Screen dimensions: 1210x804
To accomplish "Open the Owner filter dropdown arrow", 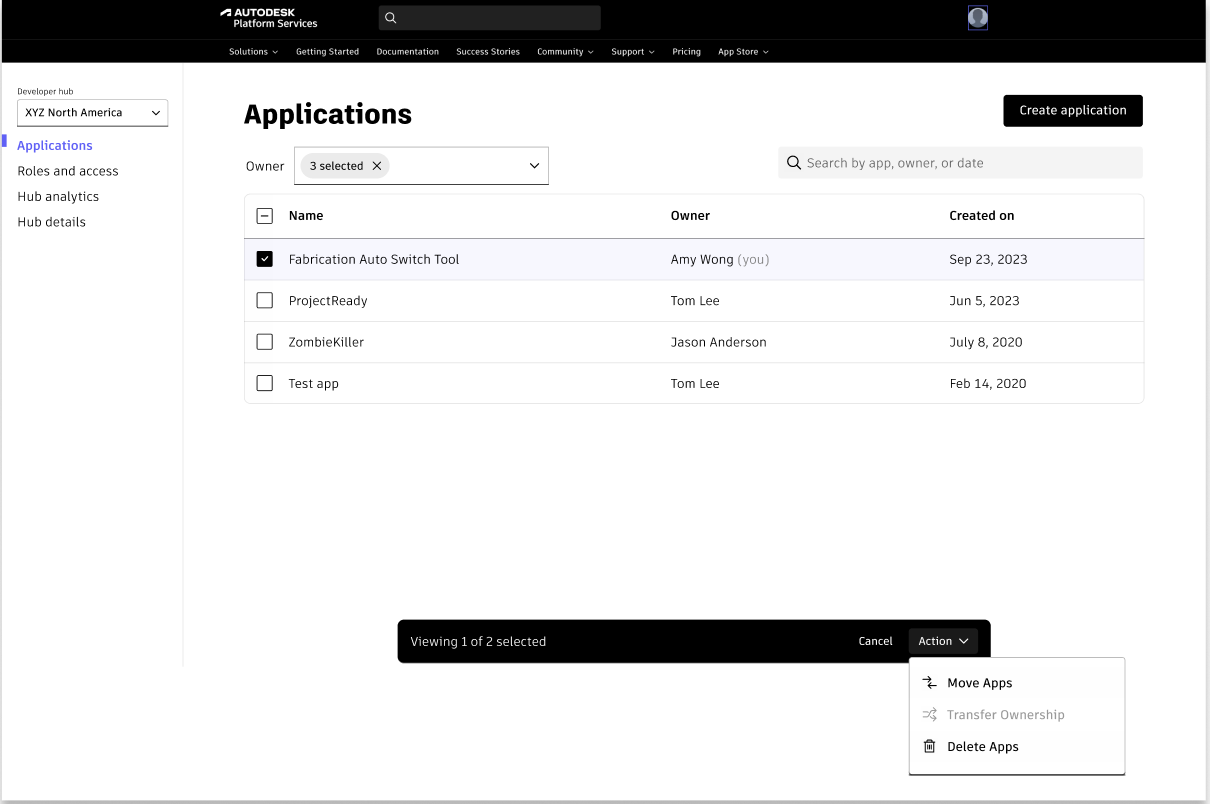I will [x=534, y=166].
